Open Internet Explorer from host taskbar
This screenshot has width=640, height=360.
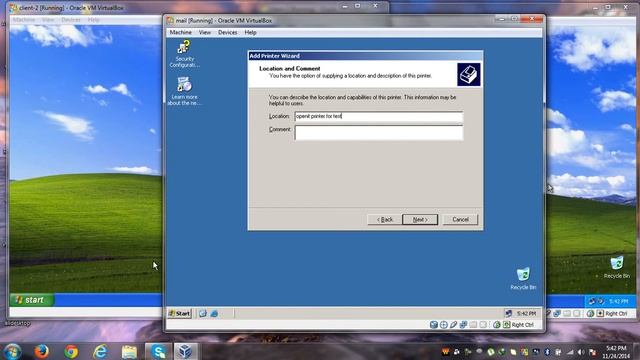tap(100, 351)
